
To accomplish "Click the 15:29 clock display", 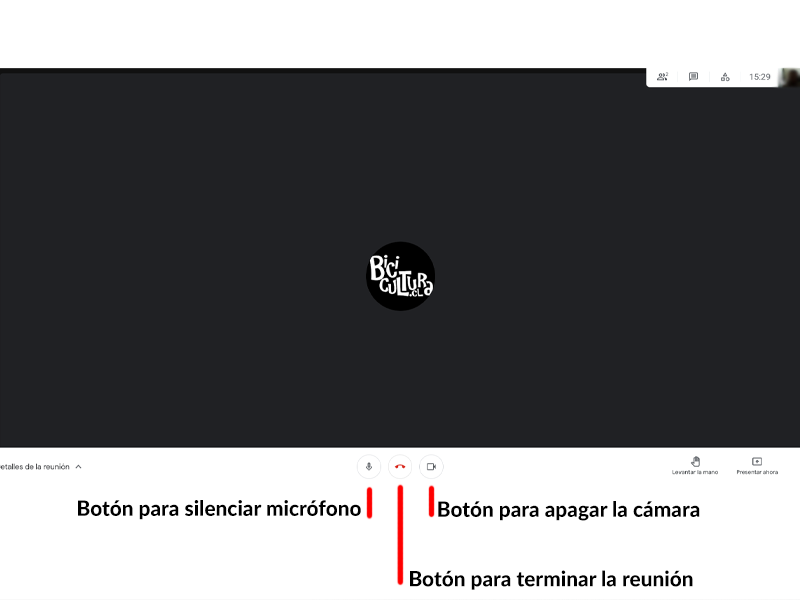I will point(760,77).
